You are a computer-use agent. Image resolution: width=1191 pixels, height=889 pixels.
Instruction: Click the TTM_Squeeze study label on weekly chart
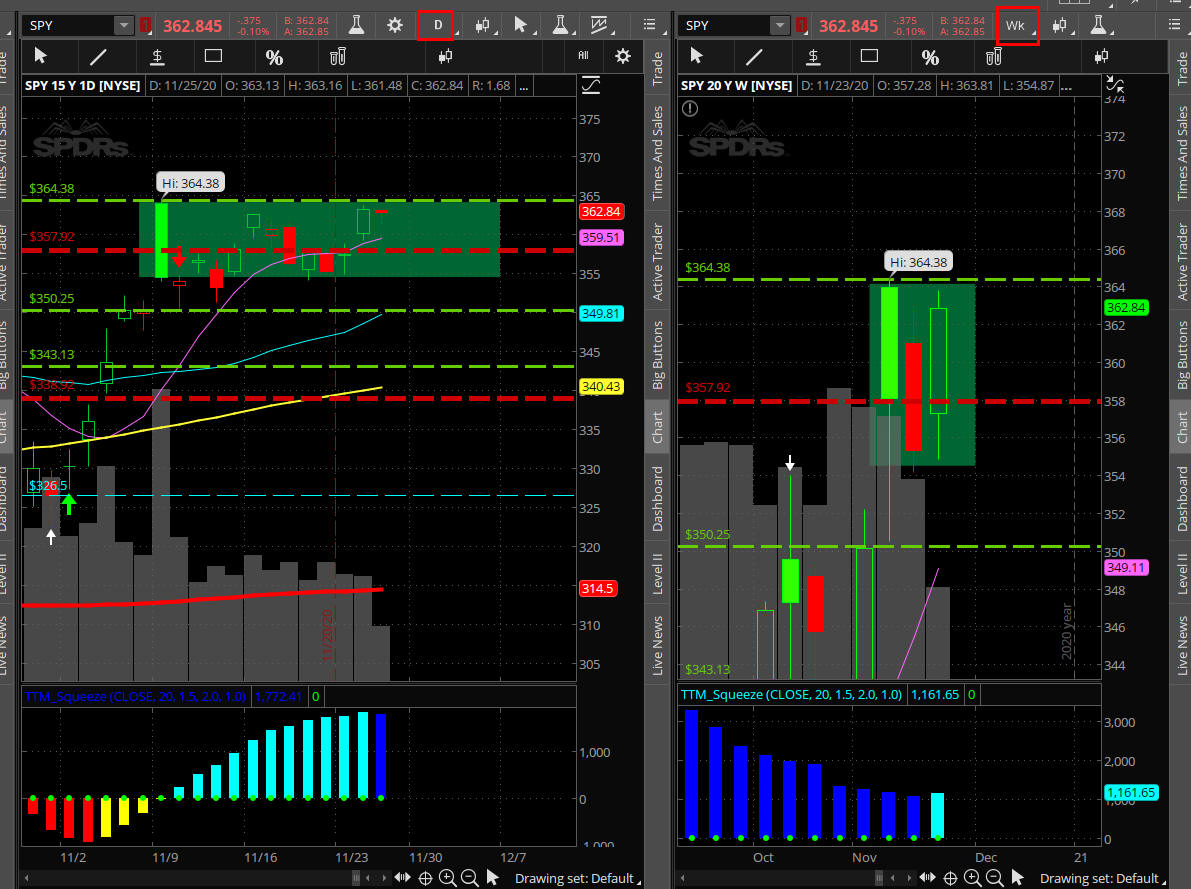[791, 694]
